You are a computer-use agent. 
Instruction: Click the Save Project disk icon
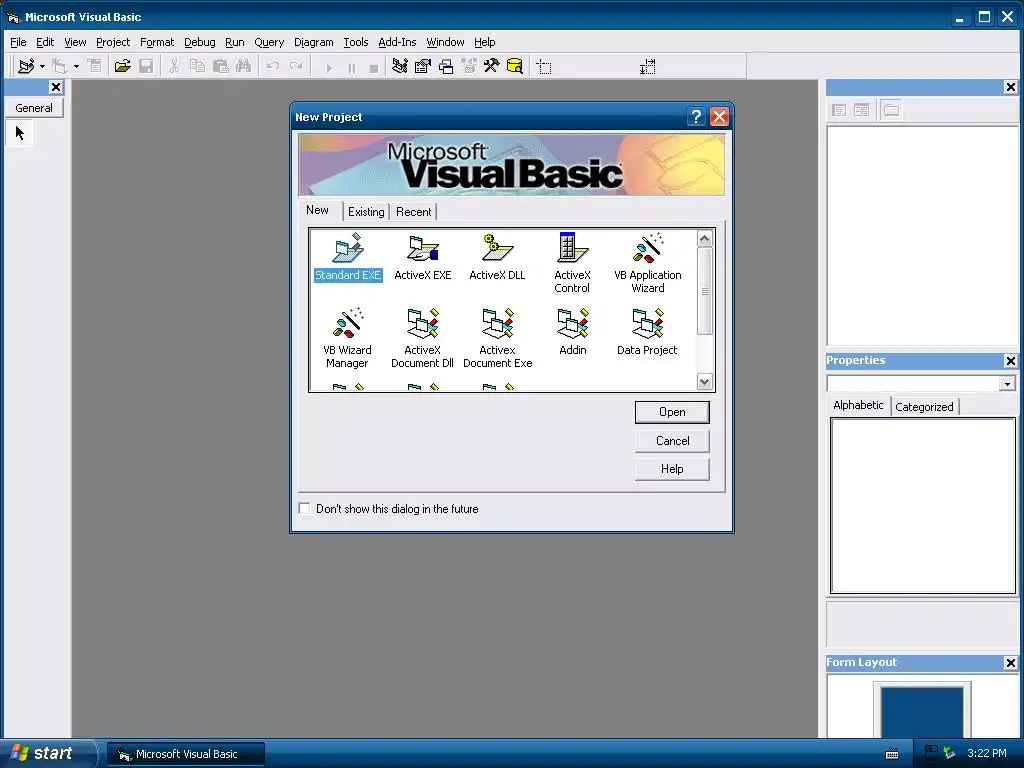coord(146,66)
